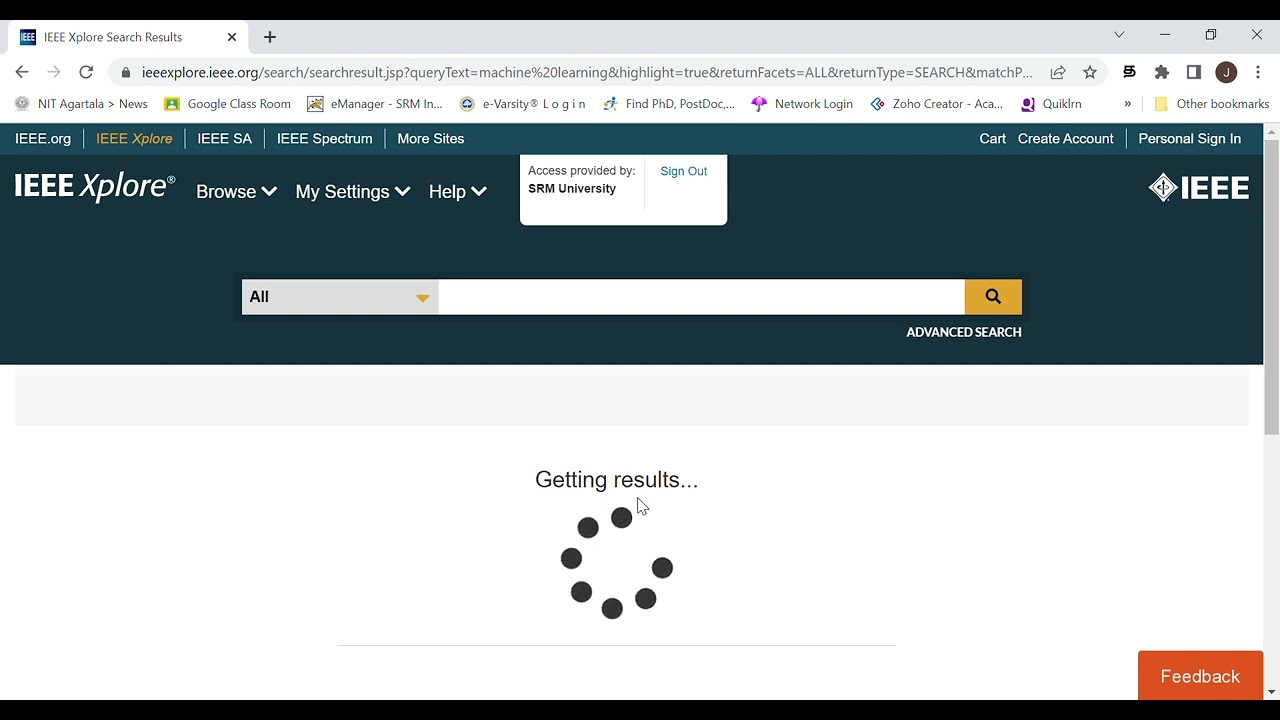Click the extension icon left of Extensions
Screen dimensions: 1280x720
click(1129, 72)
